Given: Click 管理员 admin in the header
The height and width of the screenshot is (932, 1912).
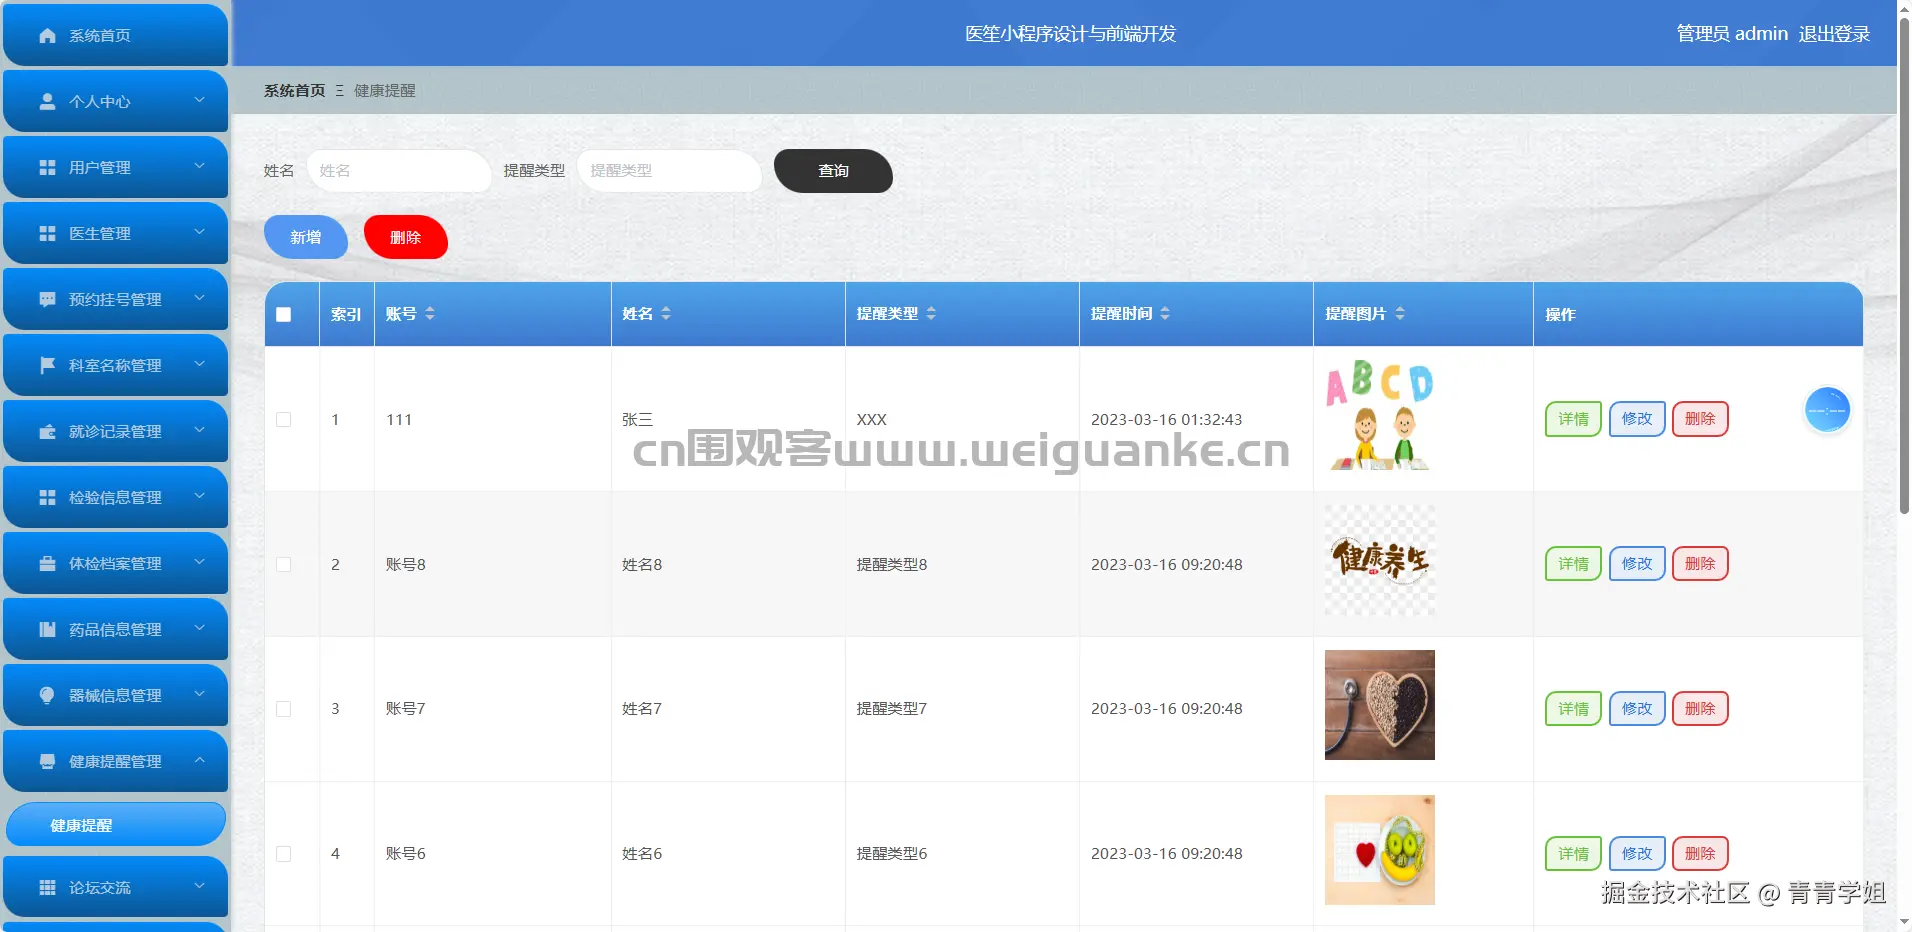Looking at the screenshot, I should coord(1732,34).
